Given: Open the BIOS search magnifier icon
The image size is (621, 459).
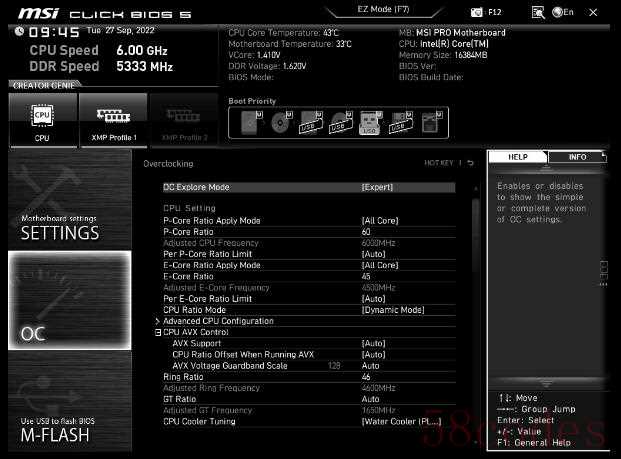Looking at the screenshot, I should pos(538,13).
